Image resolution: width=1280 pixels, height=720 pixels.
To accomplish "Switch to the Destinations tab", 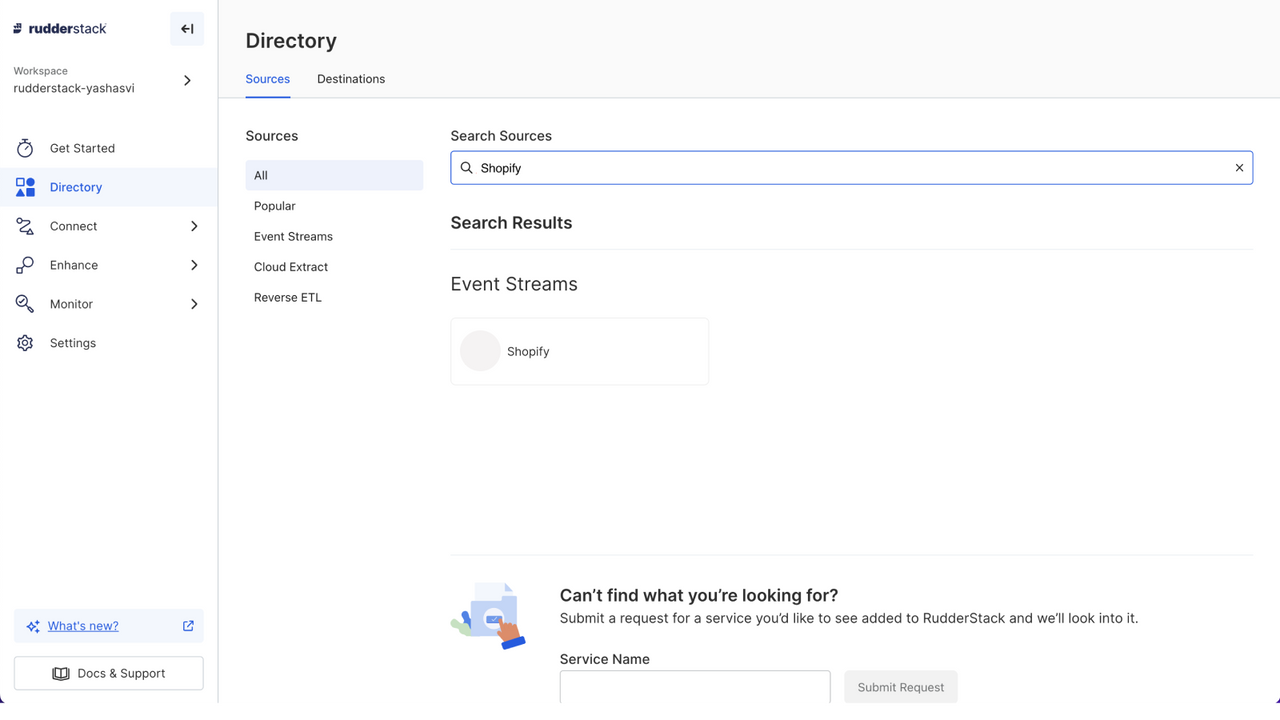I will click(x=351, y=79).
